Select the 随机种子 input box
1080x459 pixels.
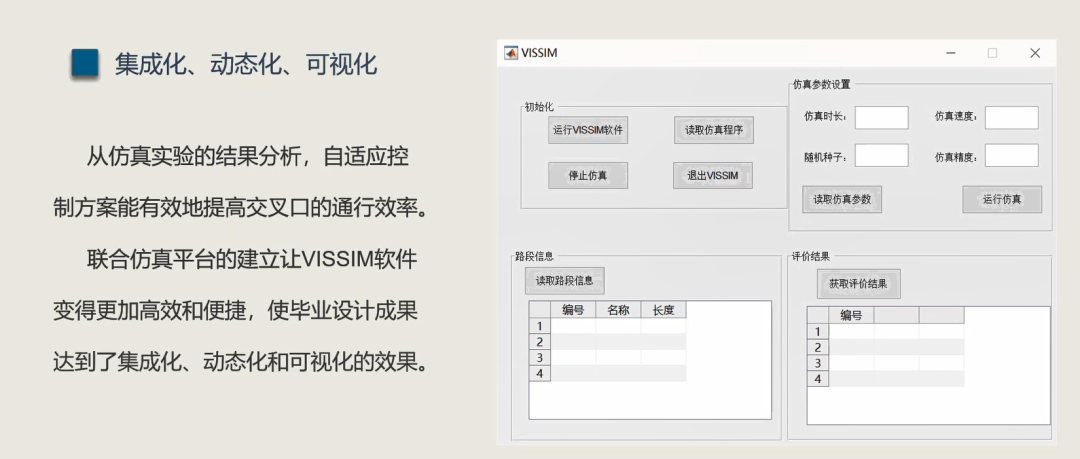(x=881, y=156)
